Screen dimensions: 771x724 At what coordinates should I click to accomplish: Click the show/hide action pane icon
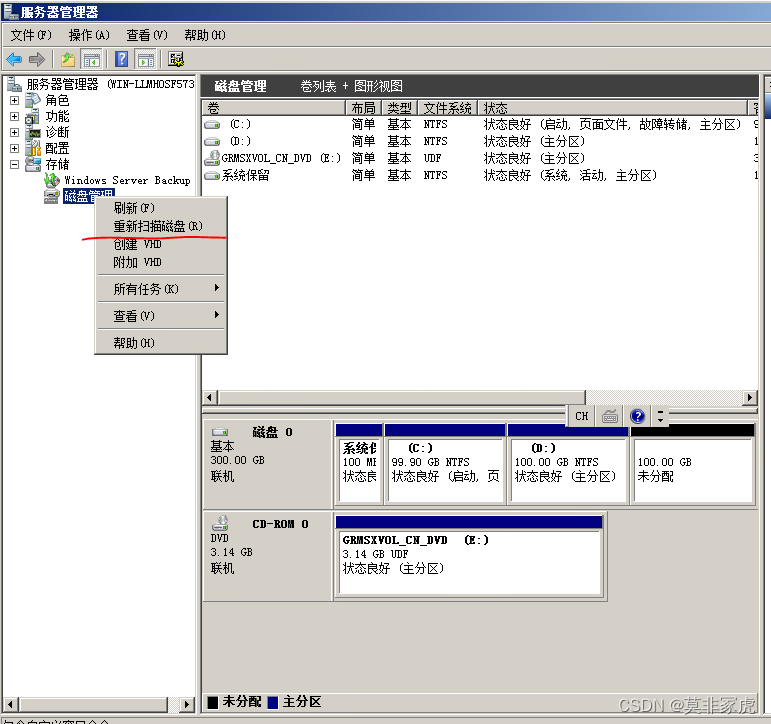[146, 60]
